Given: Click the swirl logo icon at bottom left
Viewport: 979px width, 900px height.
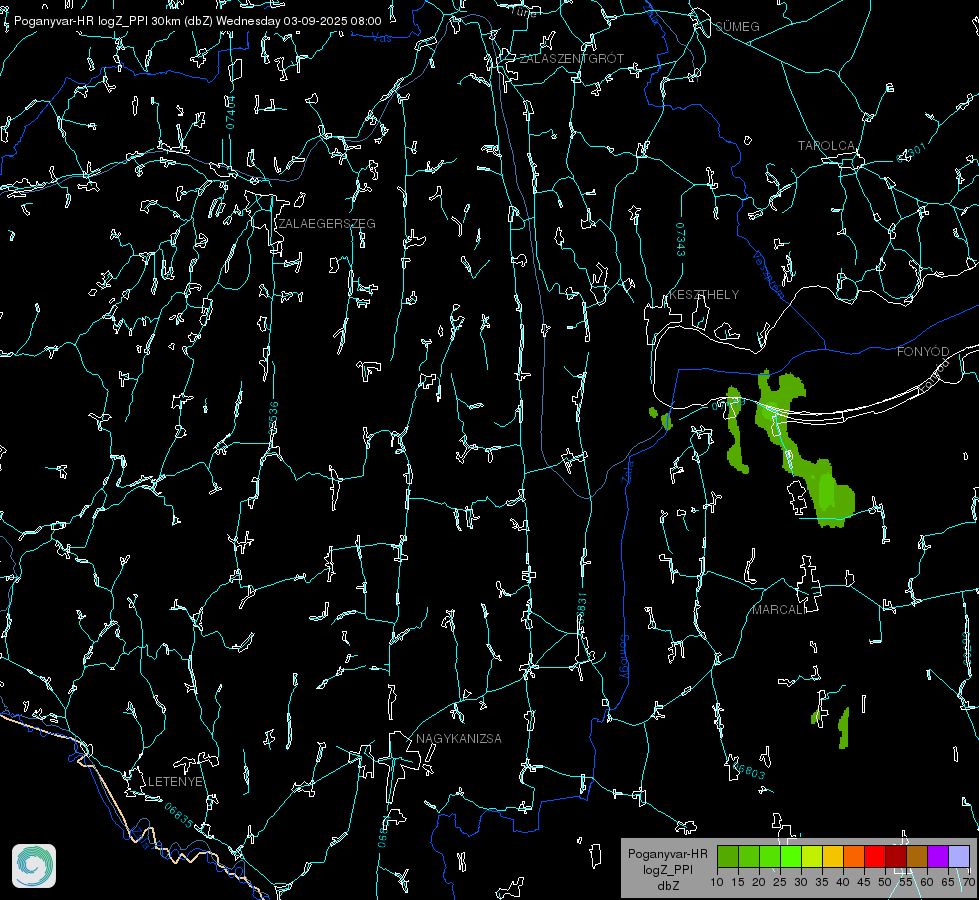Looking at the screenshot, I should click(34, 866).
